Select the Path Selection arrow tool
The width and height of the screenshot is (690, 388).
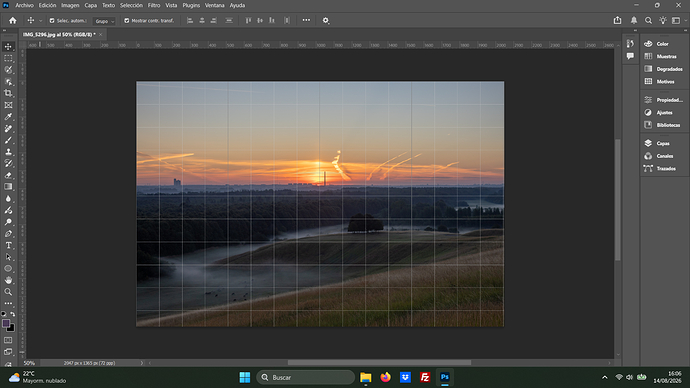8,257
